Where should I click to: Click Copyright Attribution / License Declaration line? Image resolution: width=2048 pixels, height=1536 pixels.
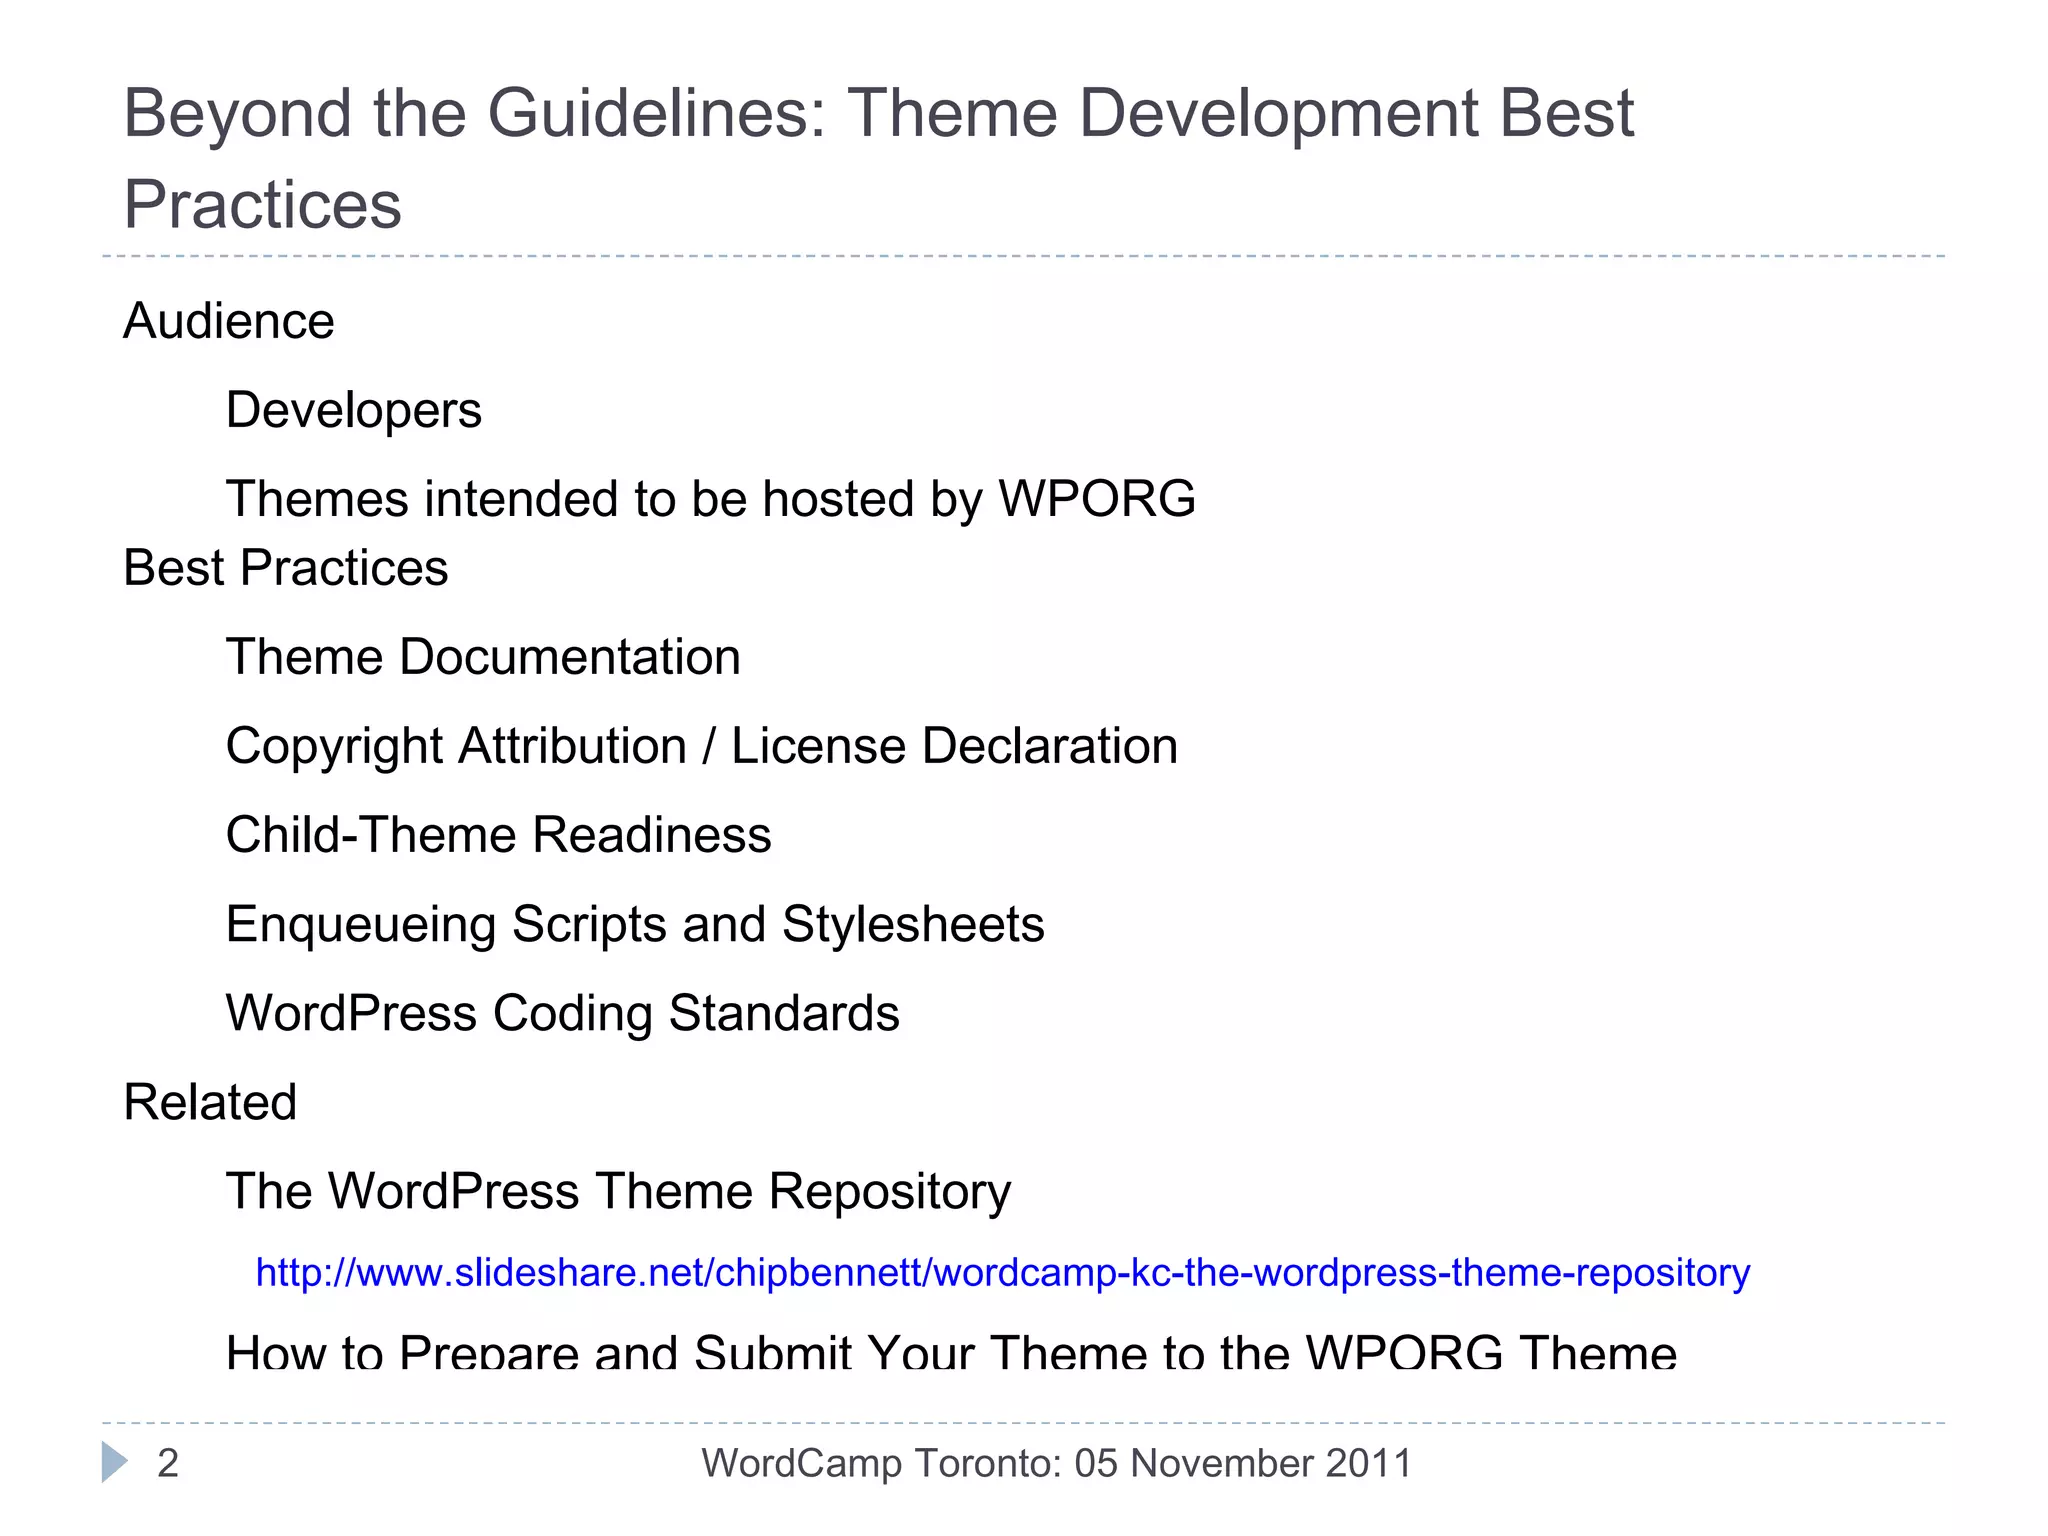pyautogui.click(x=701, y=747)
